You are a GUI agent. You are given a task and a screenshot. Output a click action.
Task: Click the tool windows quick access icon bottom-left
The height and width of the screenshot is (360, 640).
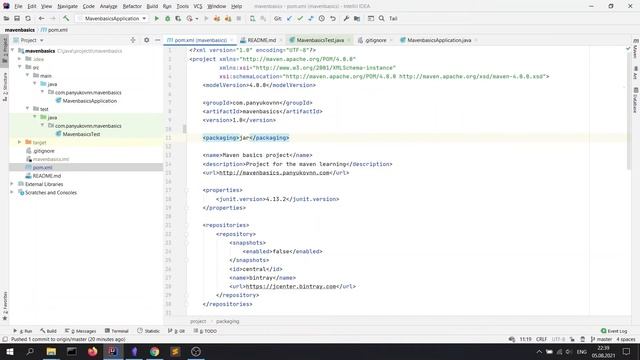[x=5, y=339]
